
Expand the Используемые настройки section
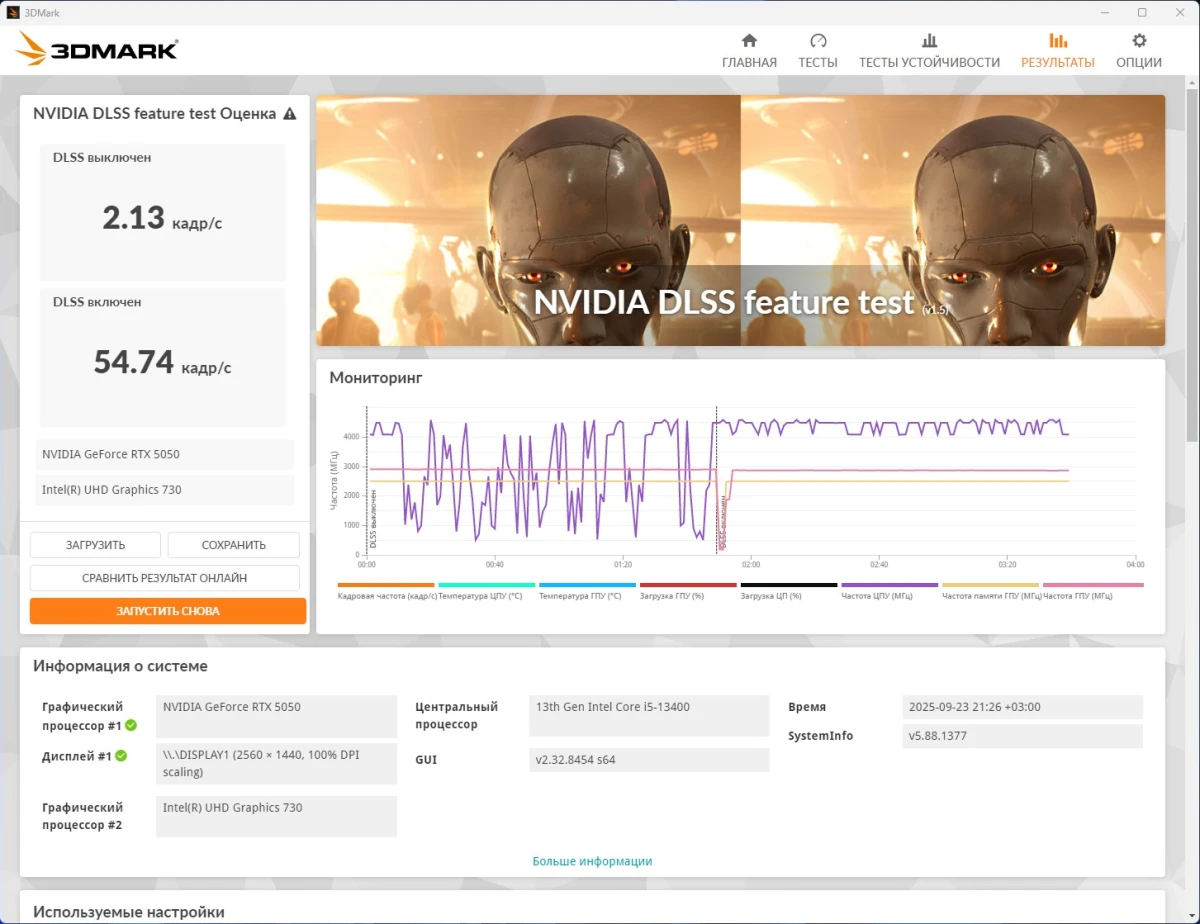(x=129, y=911)
